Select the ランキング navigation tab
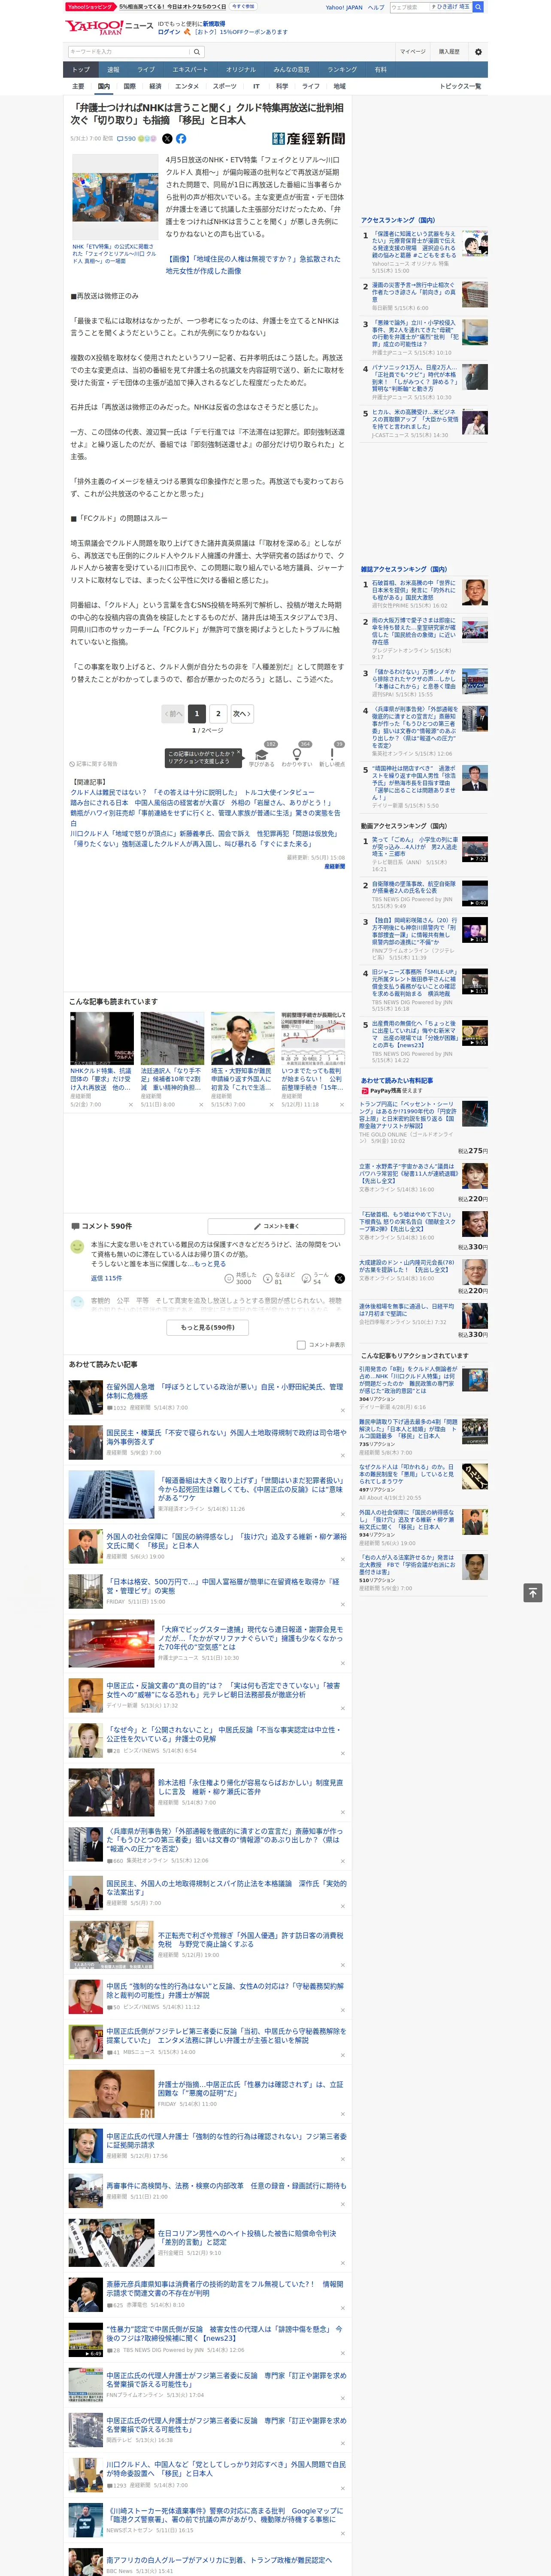Image resolution: width=551 pixels, height=2576 pixels. click(342, 70)
